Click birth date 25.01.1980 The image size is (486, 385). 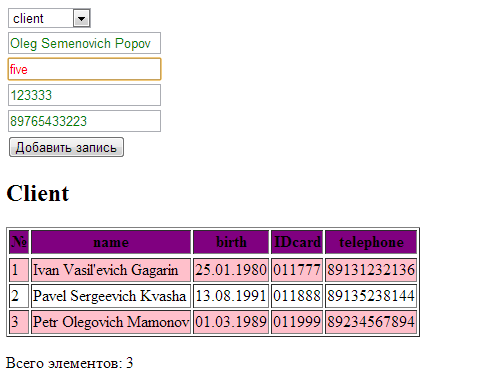tap(231, 270)
